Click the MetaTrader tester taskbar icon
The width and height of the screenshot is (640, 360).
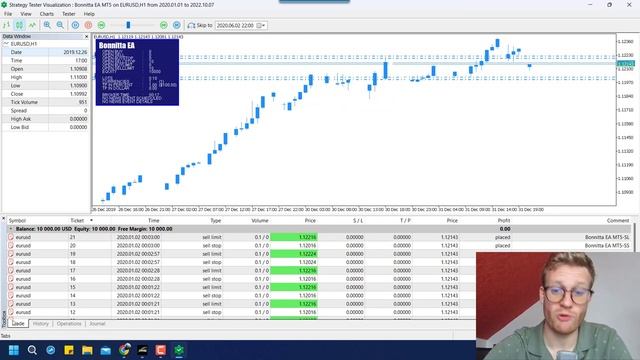coord(179,350)
